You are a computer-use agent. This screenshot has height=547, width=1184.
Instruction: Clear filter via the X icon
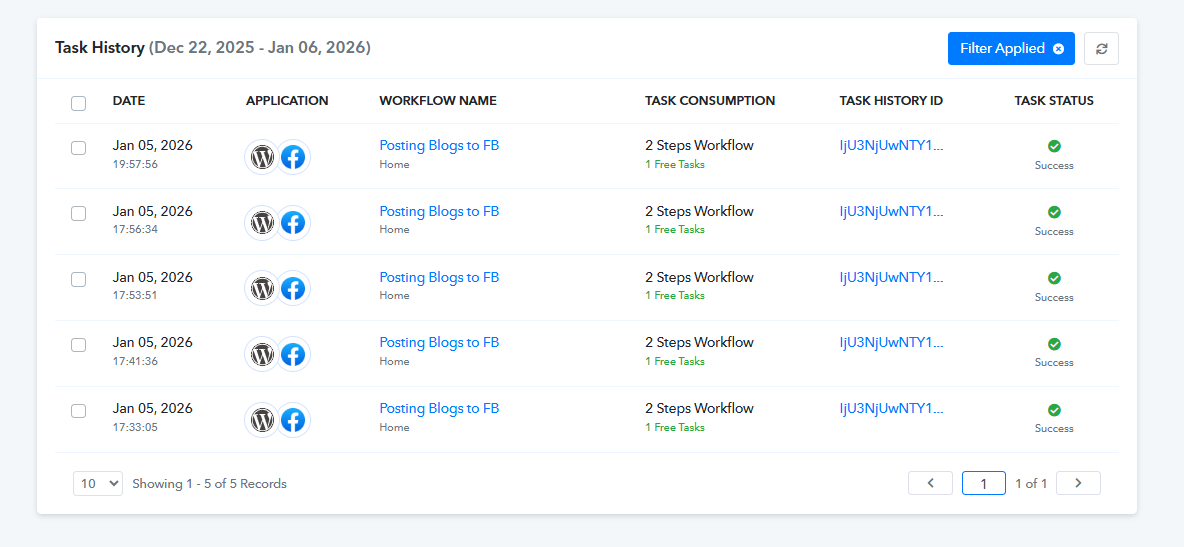(1058, 49)
